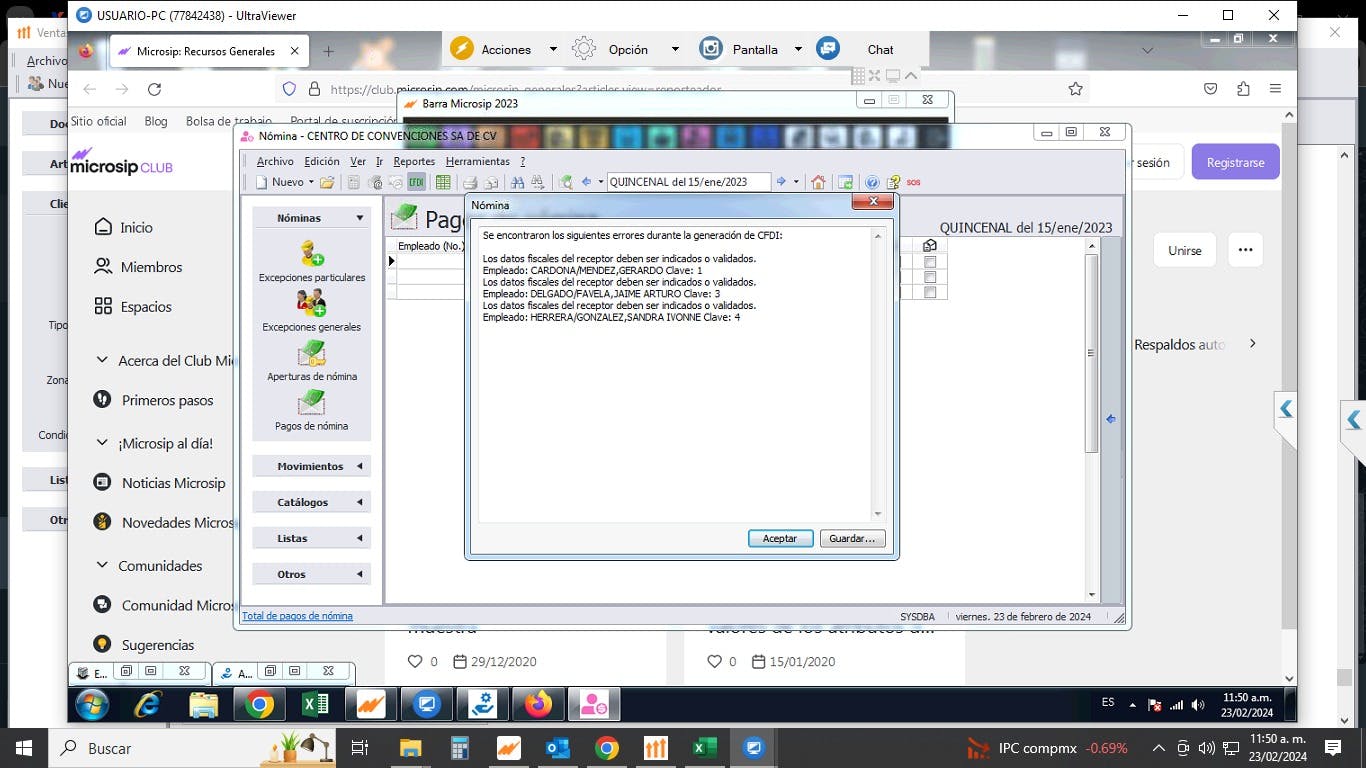Expand the Otros section in Nómina sidebar
Image resolution: width=1366 pixels, height=768 pixels.
click(359, 574)
